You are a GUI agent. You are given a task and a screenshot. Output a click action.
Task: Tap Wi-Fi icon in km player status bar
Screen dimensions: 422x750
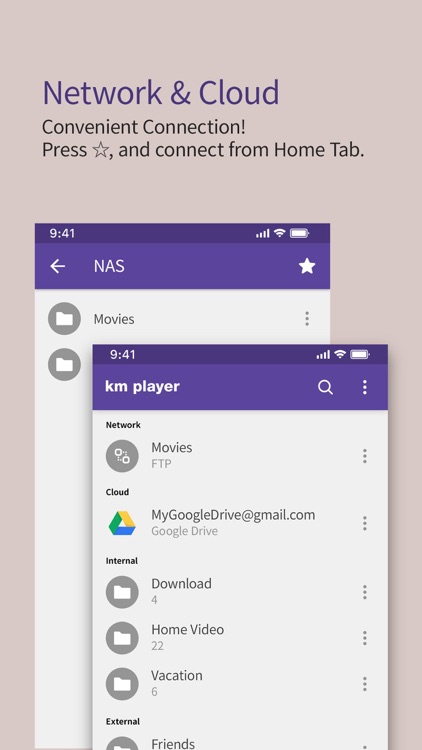[x=340, y=354]
